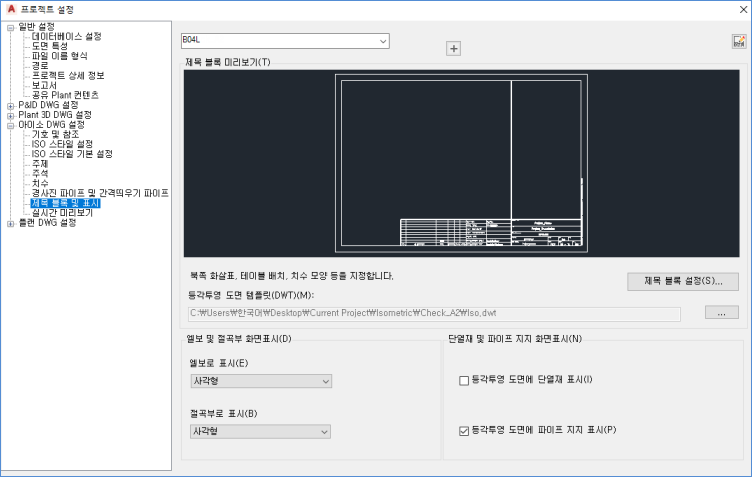Image resolution: width=752 pixels, height=477 pixels.
Task: Select the 일반 설정 tree label
Action: point(36,27)
